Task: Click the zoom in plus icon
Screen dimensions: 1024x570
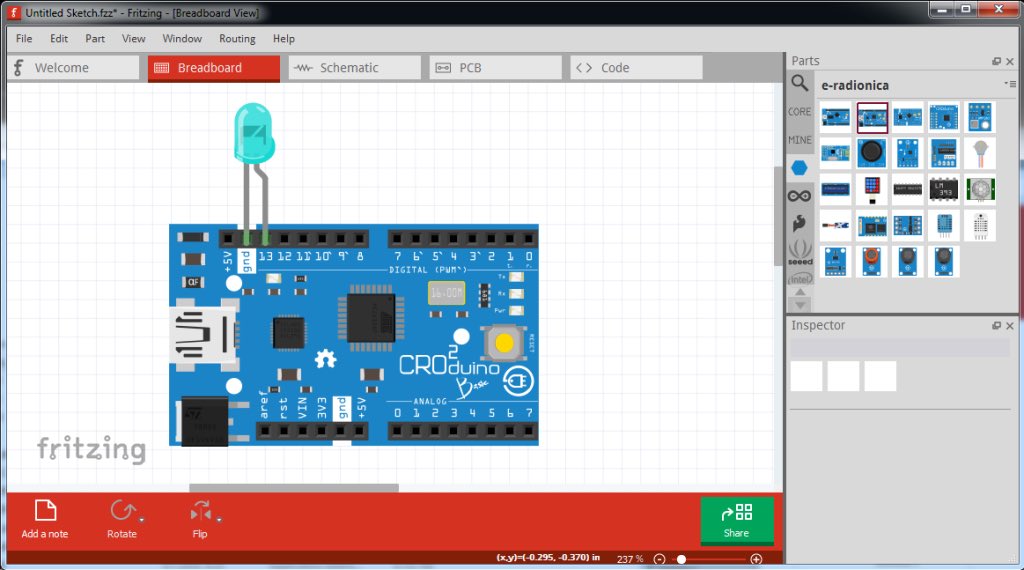Action: pos(756,559)
